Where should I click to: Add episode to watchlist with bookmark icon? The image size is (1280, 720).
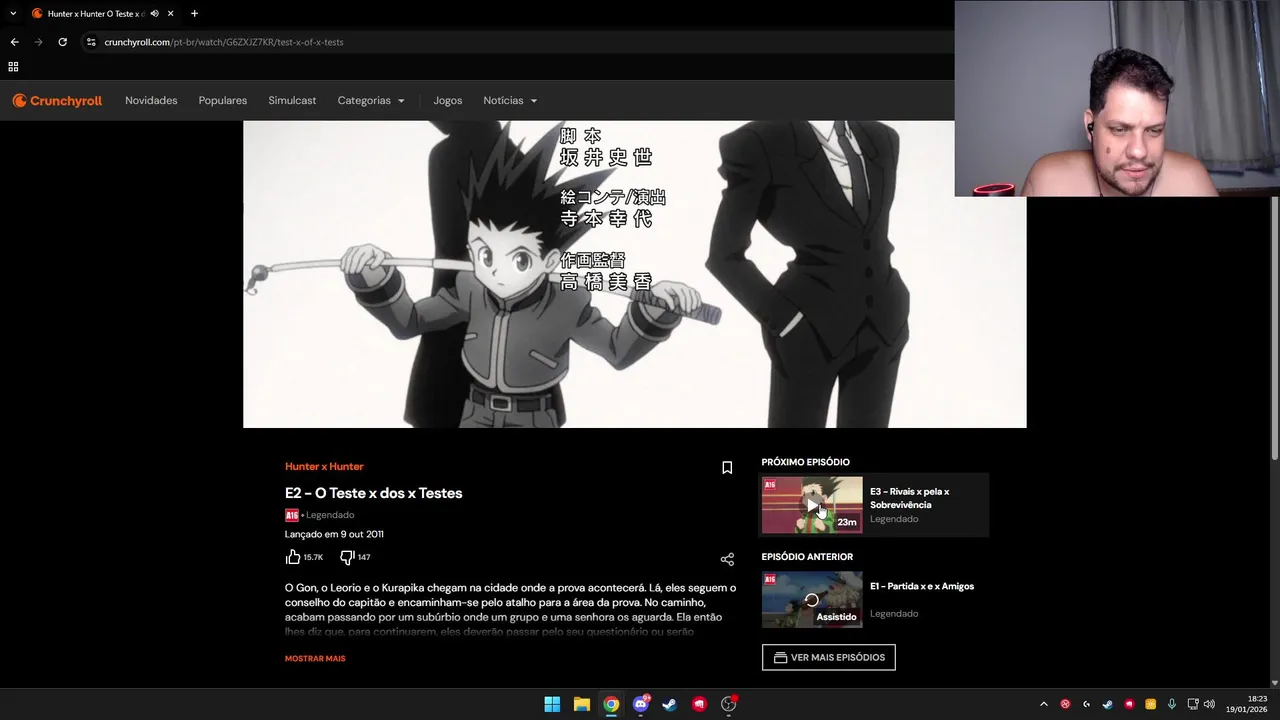[x=727, y=467]
